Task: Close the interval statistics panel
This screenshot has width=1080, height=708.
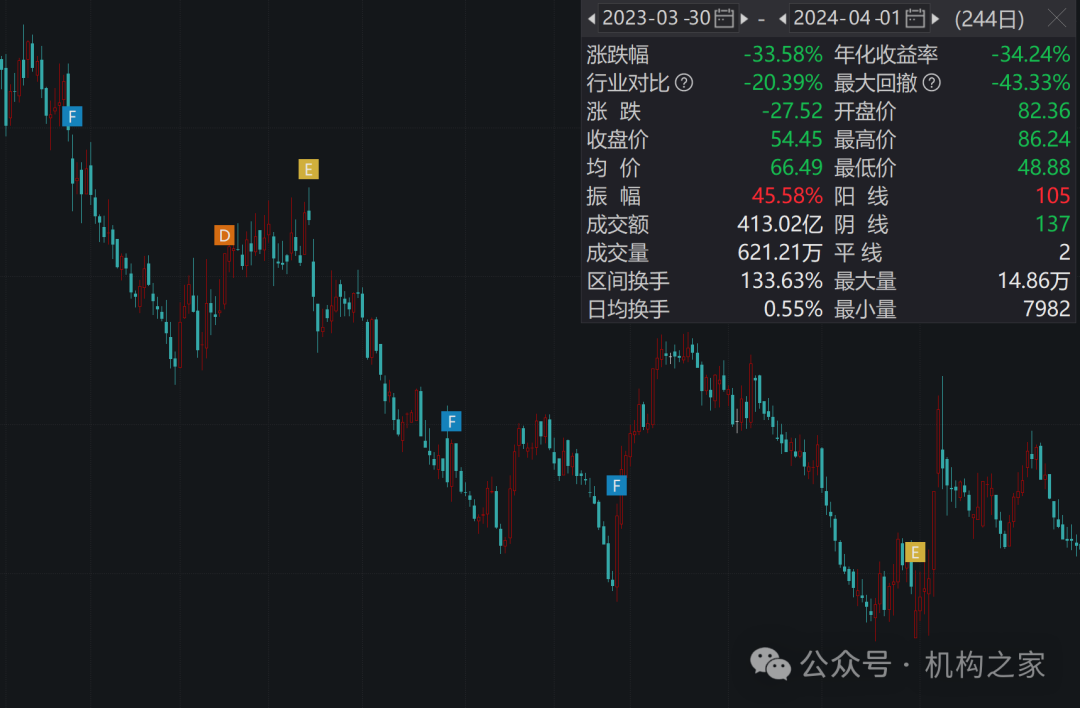Action: [1057, 18]
